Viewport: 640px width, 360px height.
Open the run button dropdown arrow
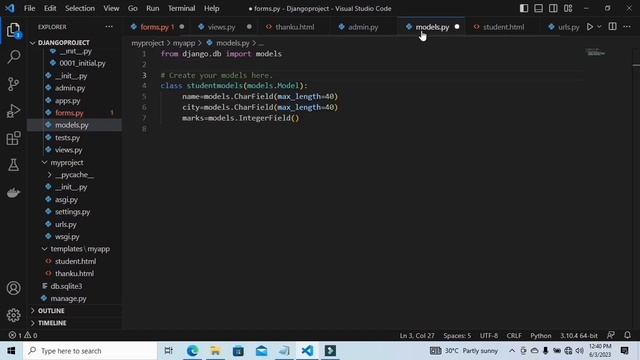click(599, 27)
